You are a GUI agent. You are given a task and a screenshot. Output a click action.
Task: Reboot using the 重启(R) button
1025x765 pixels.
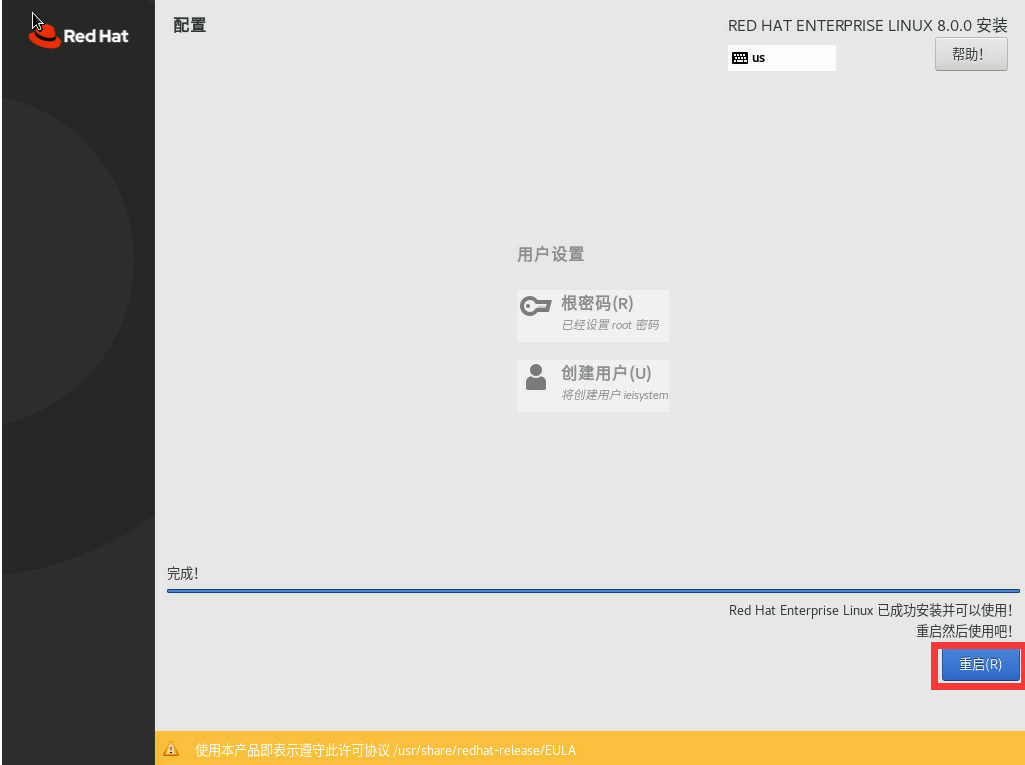(x=979, y=664)
